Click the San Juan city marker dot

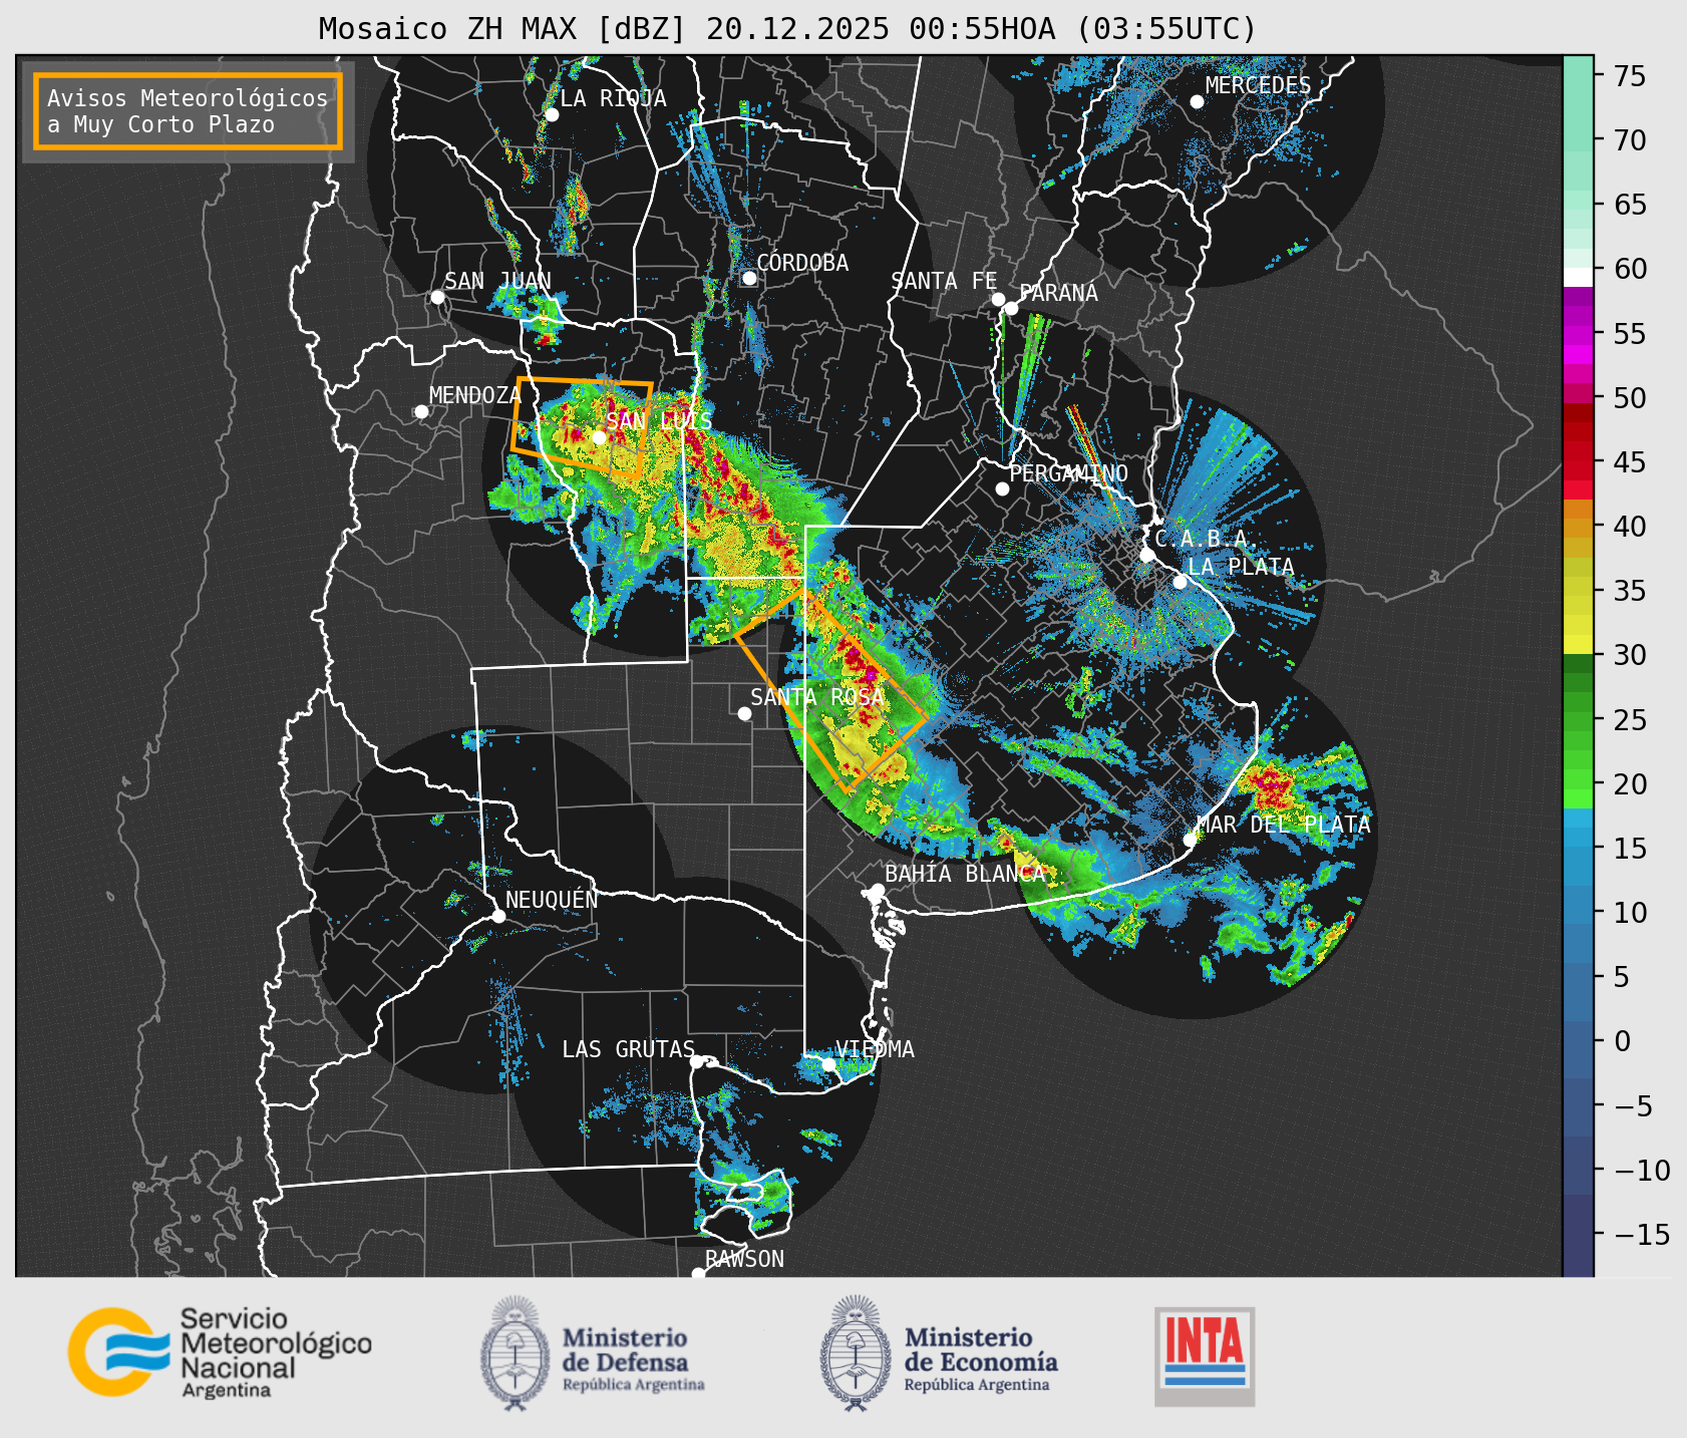pyautogui.click(x=437, y=297)
